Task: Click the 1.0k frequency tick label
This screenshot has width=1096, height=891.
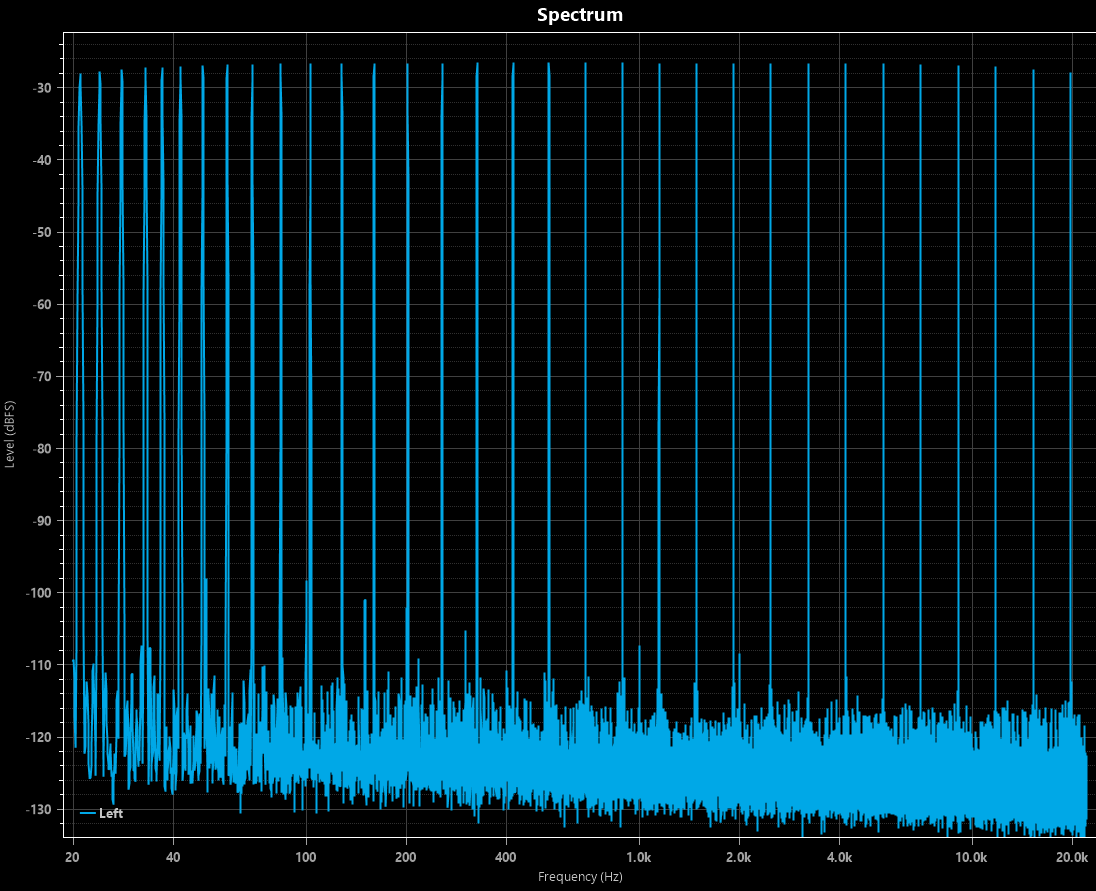Action: coord(638,857)
